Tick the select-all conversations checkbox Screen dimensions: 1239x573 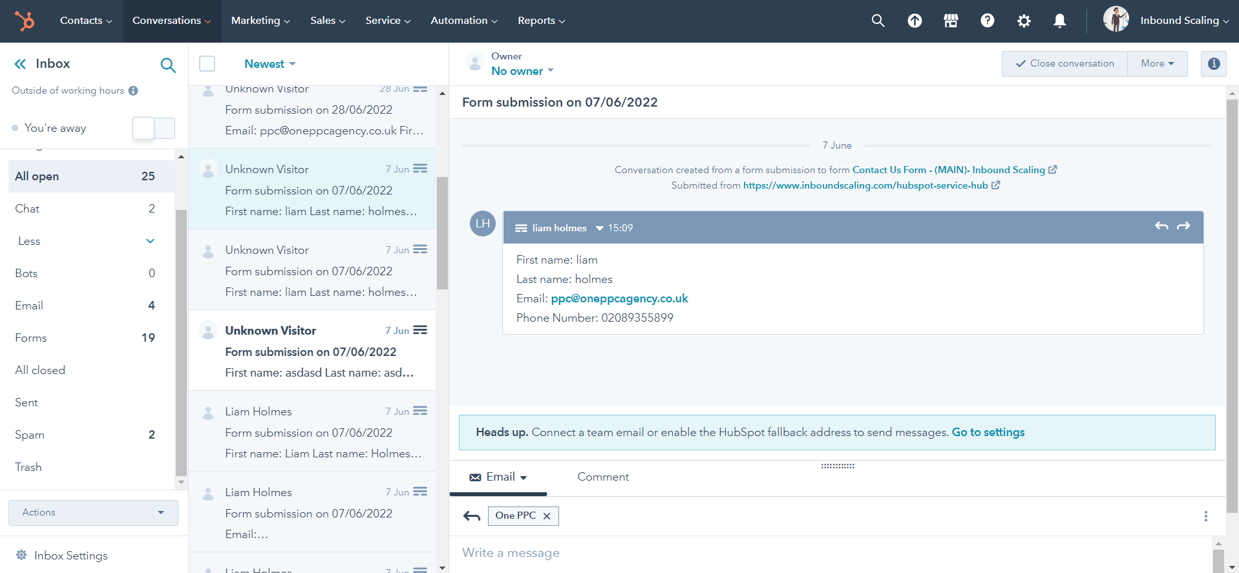(207, 64)
